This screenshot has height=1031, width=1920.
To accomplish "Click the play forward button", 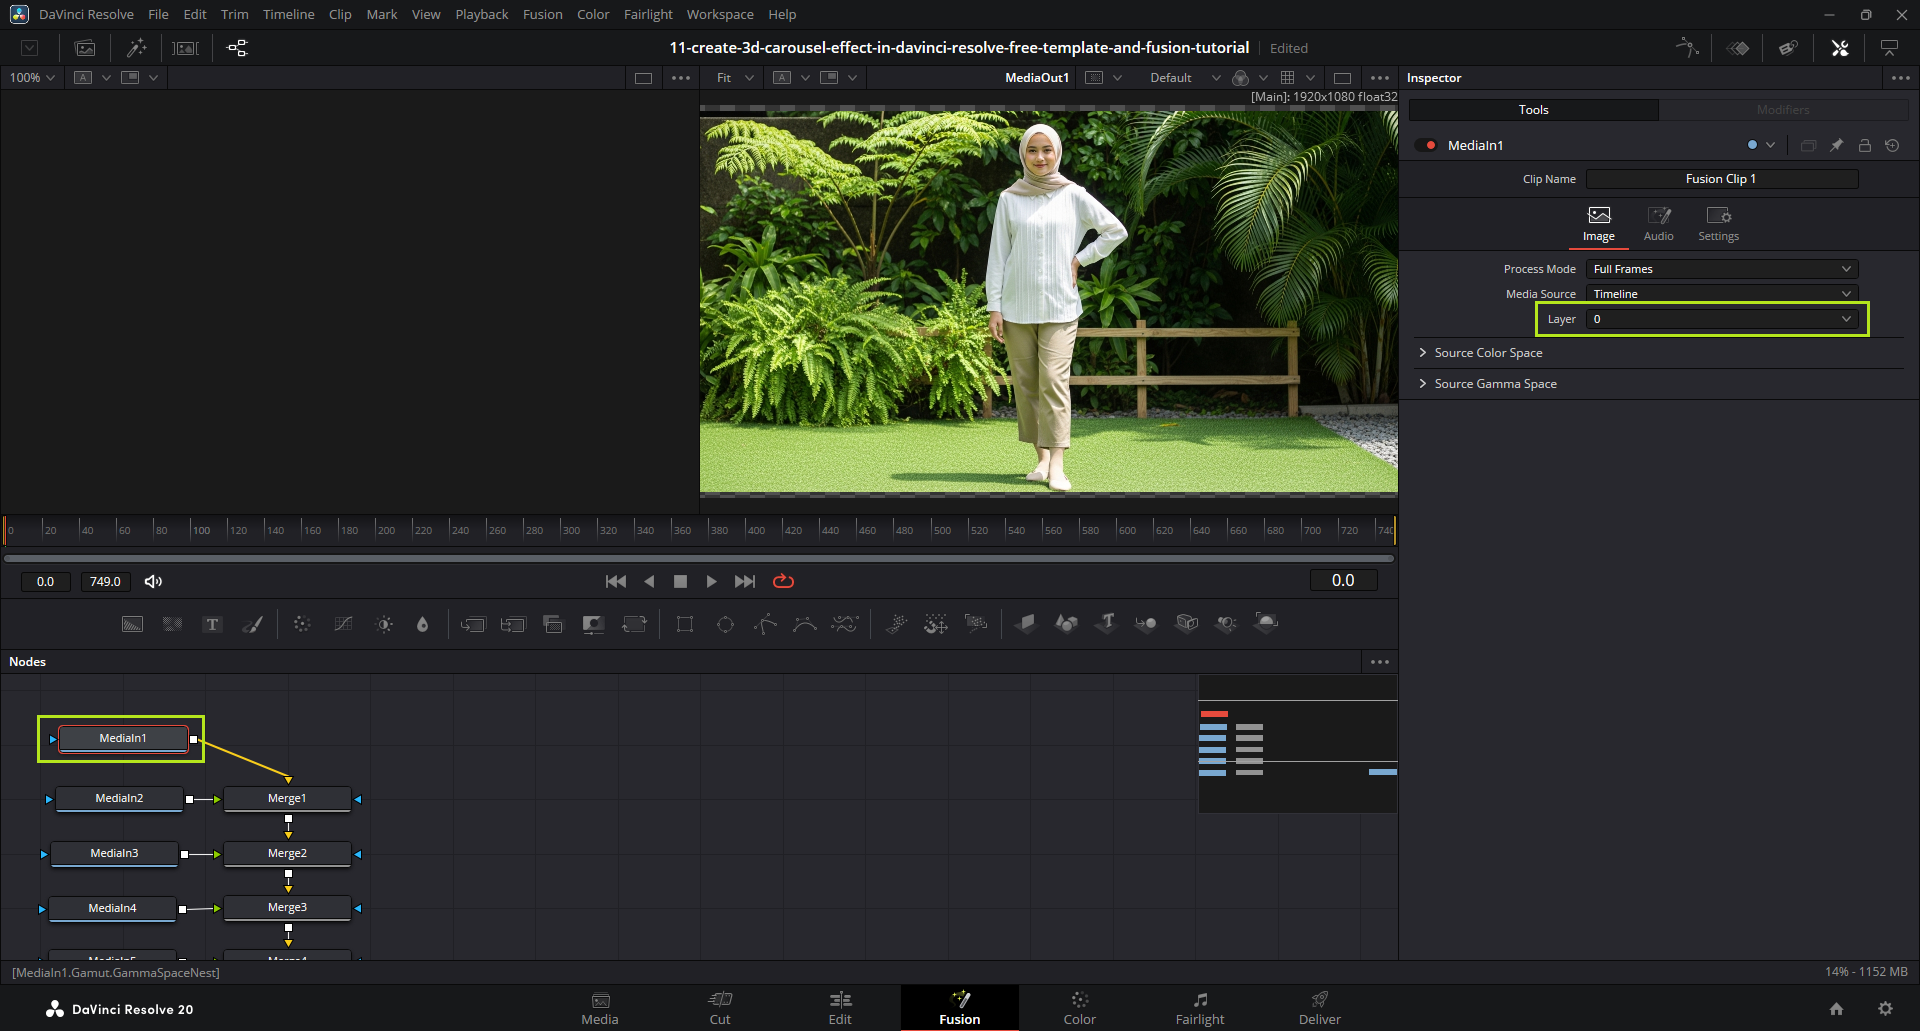I will point(711,581).
